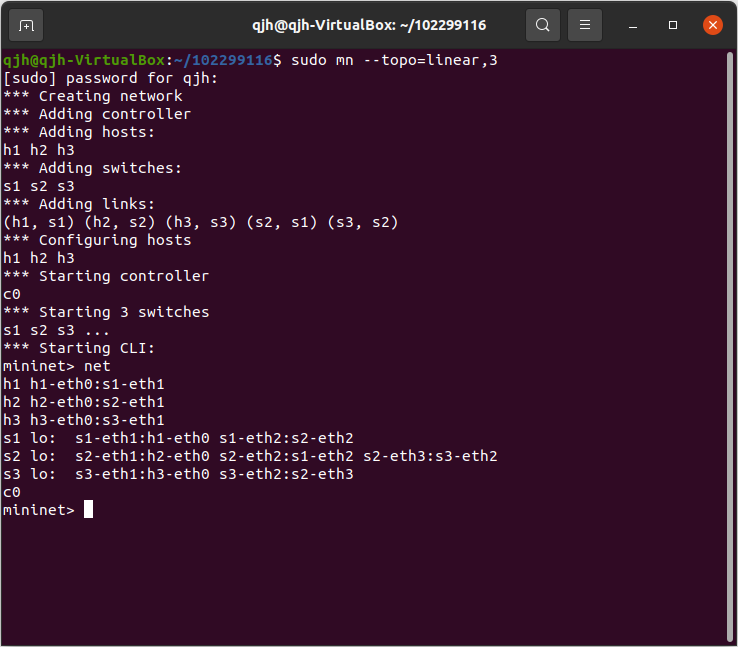Click the '*** Adding controller' output line

(97, 114)
